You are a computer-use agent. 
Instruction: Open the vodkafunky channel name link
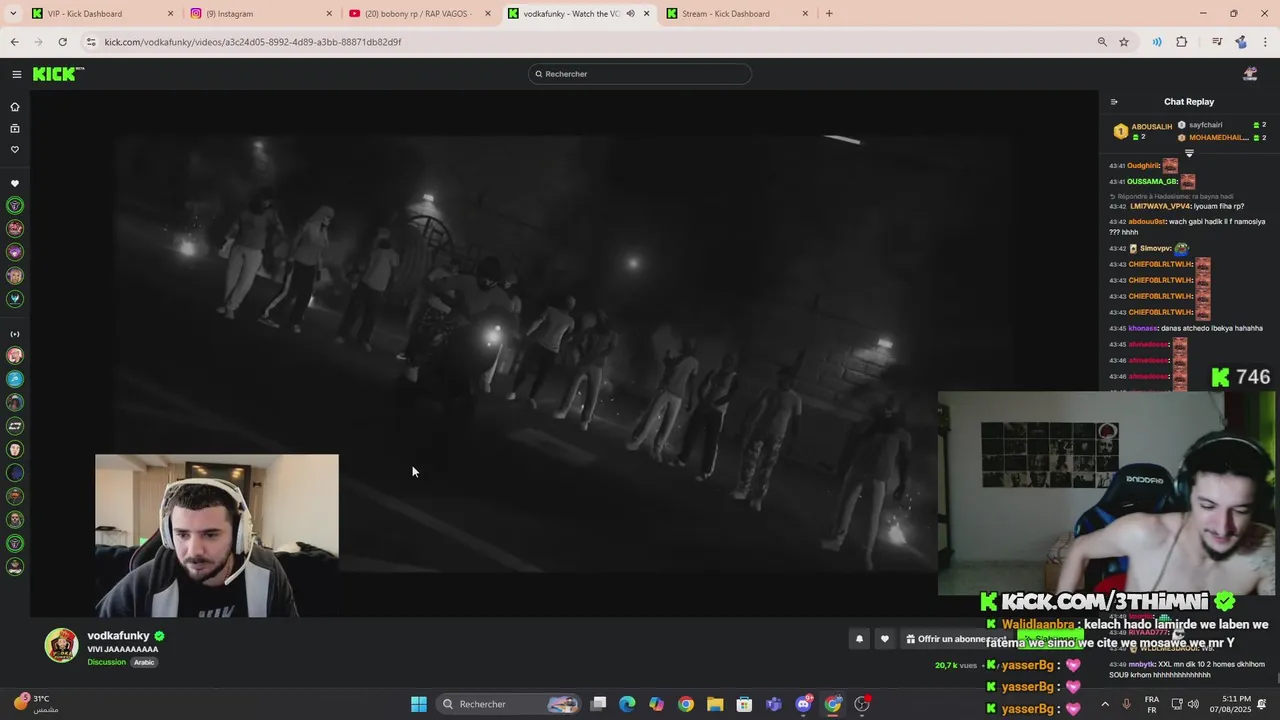[118, 636]
